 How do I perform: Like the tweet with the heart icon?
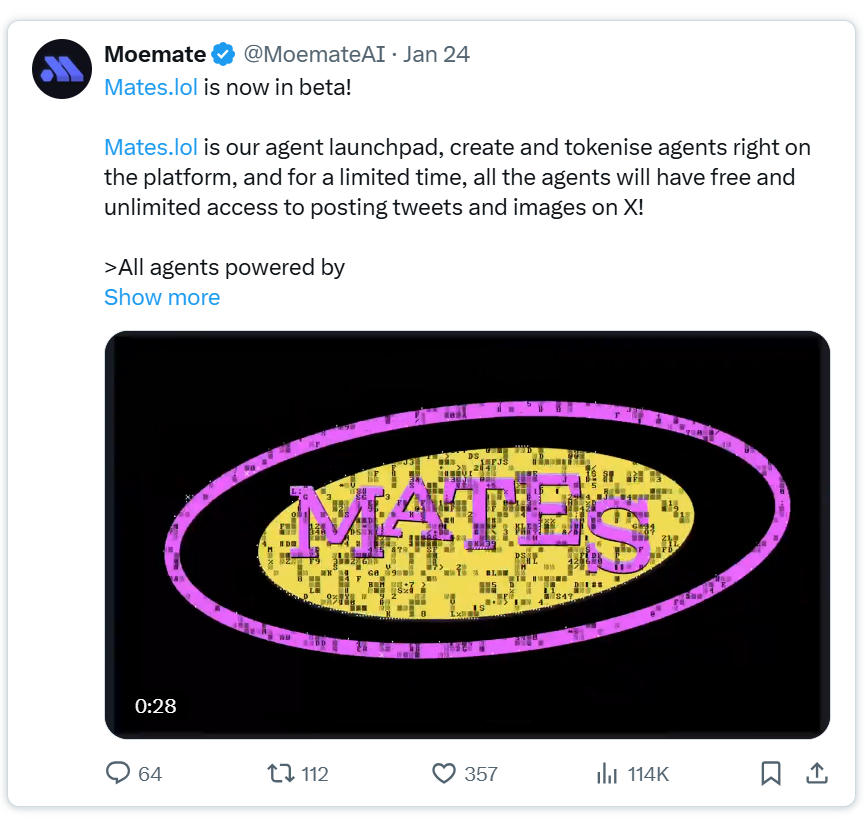(443, 773)
